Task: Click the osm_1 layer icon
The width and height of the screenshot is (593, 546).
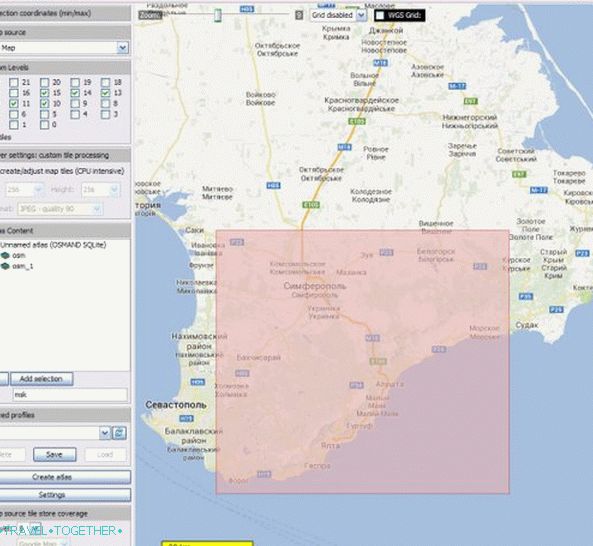Action: coord(5,266)
